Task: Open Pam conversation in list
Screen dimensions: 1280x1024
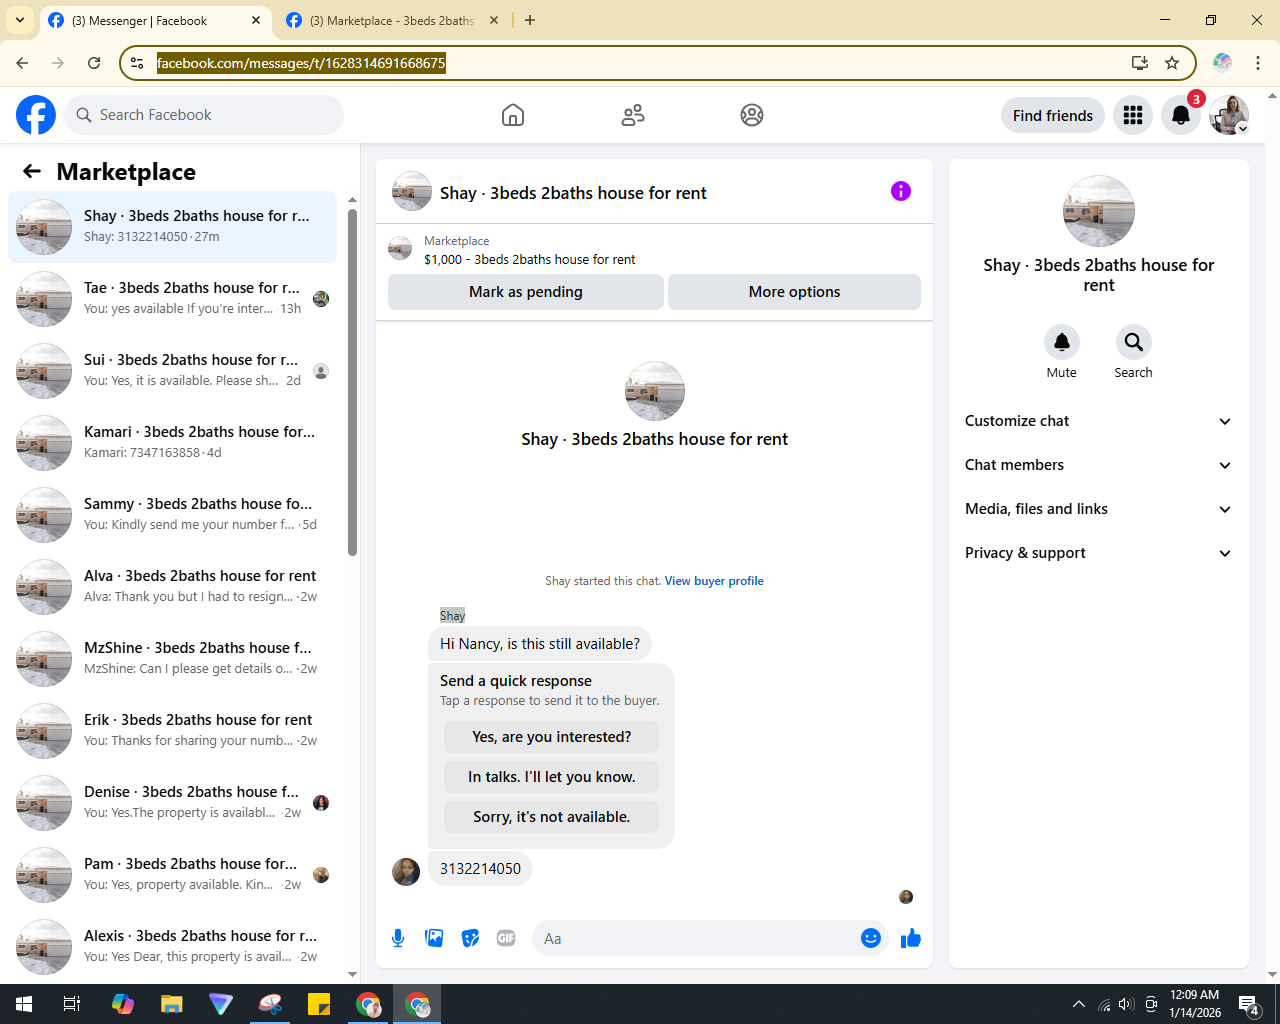Action: click(173, 875)
